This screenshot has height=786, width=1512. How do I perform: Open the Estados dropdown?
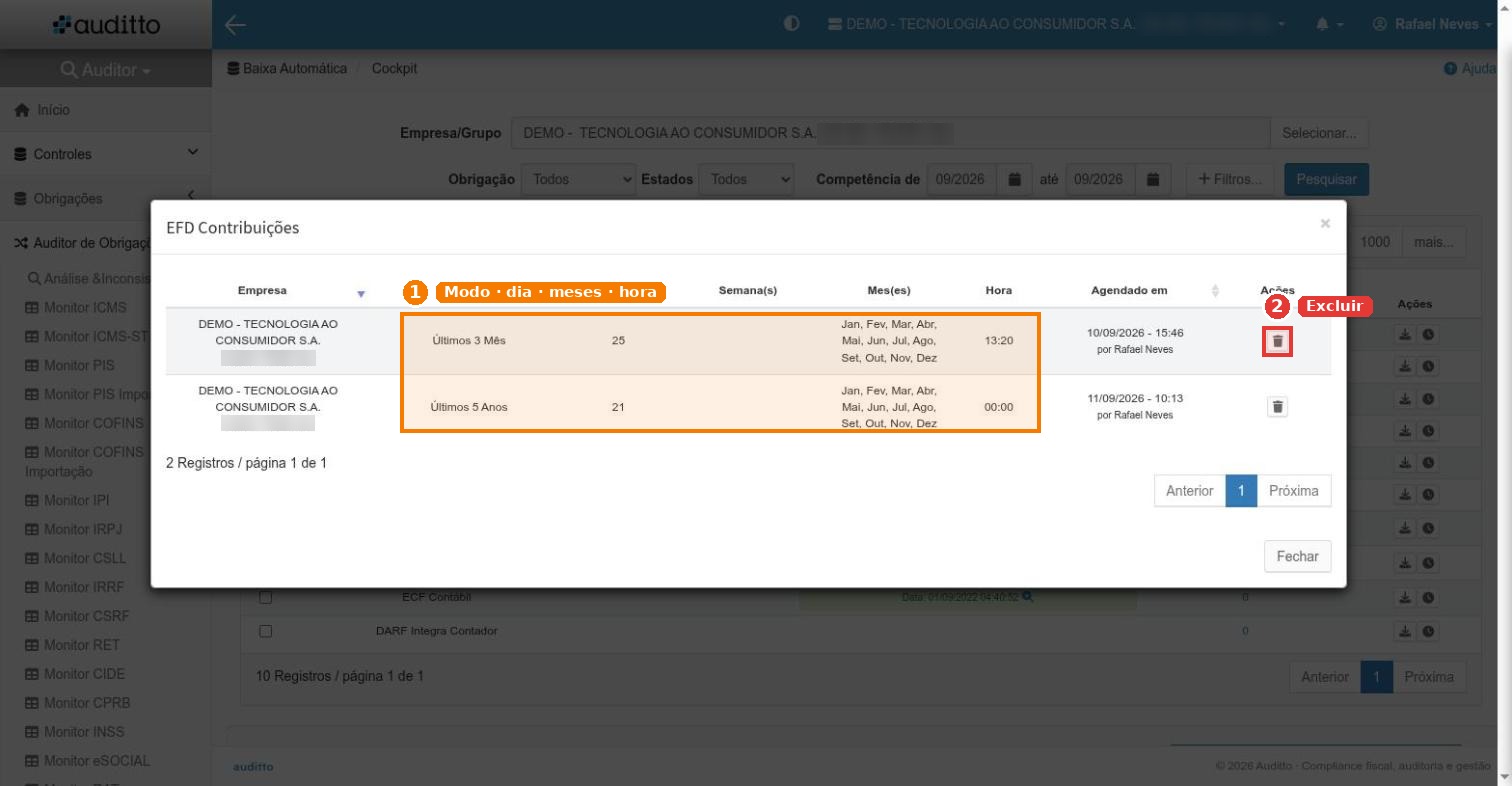pyautogui.click(x=746, y=179)
